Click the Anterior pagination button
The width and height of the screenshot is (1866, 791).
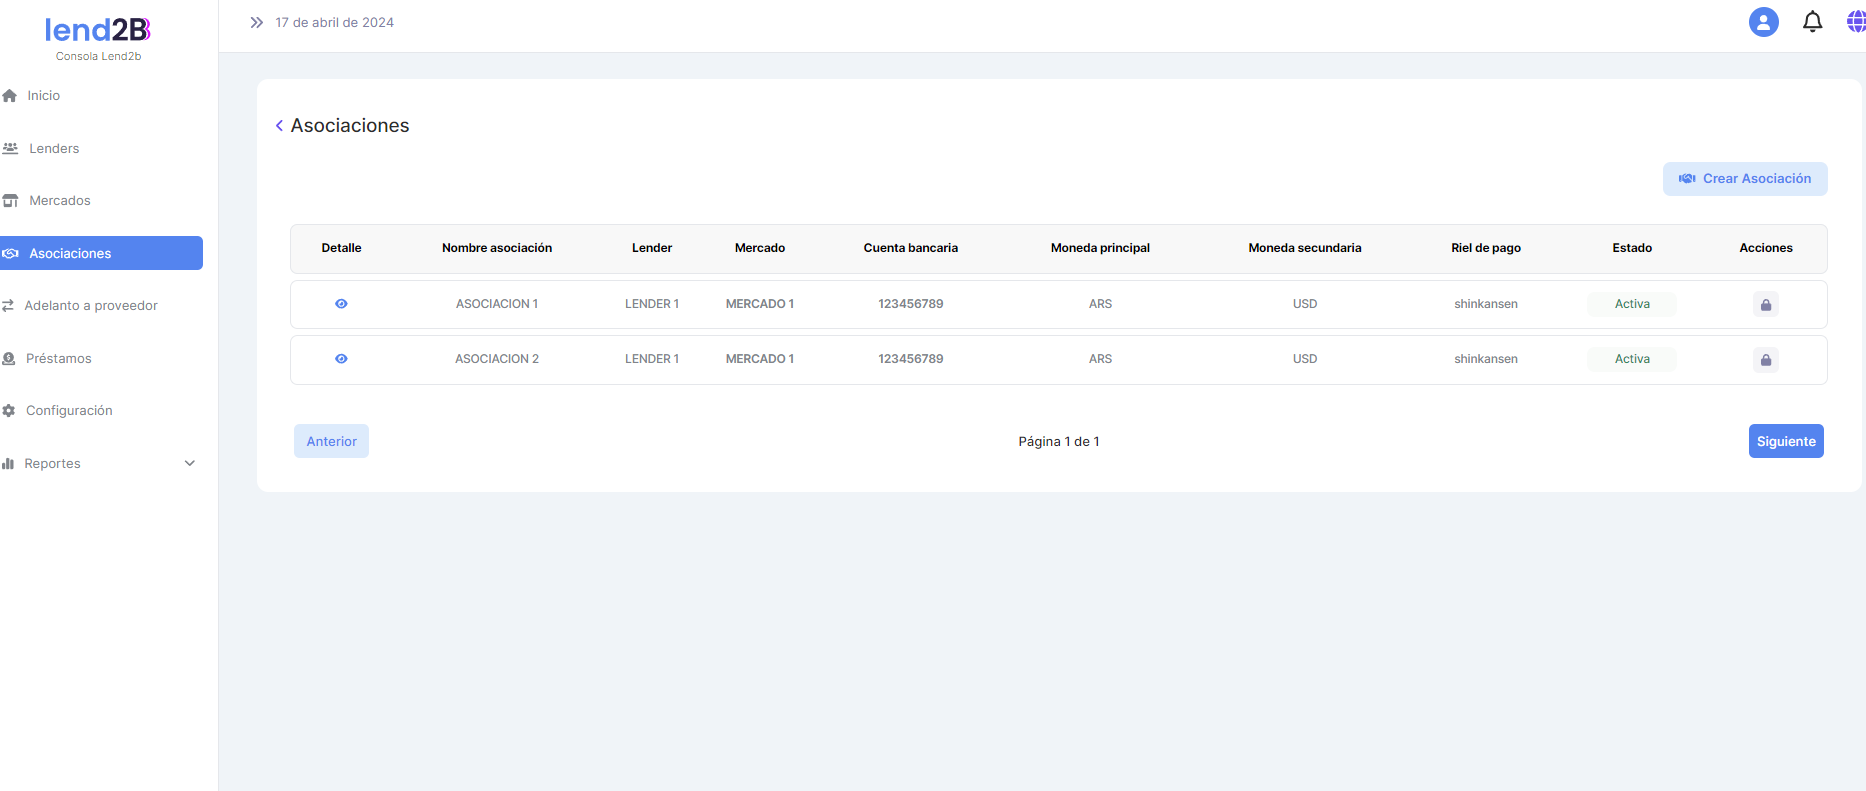(331, 441)
